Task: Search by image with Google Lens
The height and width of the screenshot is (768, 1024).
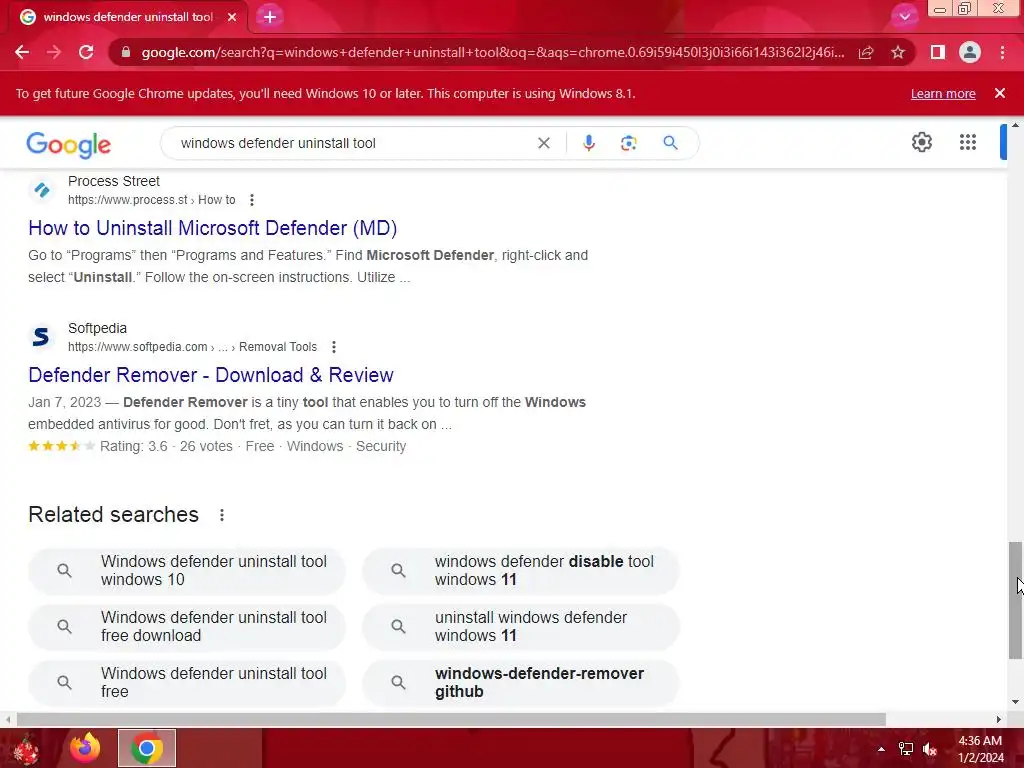Action: (x=628, y=143)
